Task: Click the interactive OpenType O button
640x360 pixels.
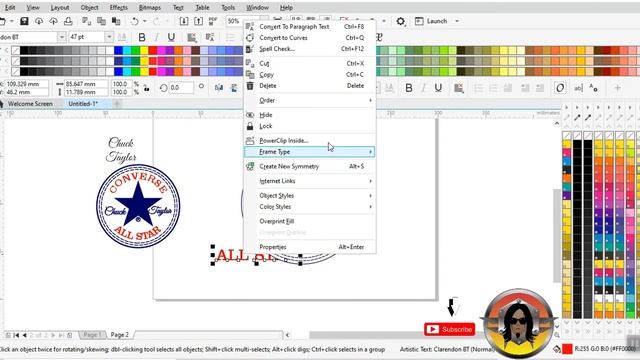Action: pos(560,88)
